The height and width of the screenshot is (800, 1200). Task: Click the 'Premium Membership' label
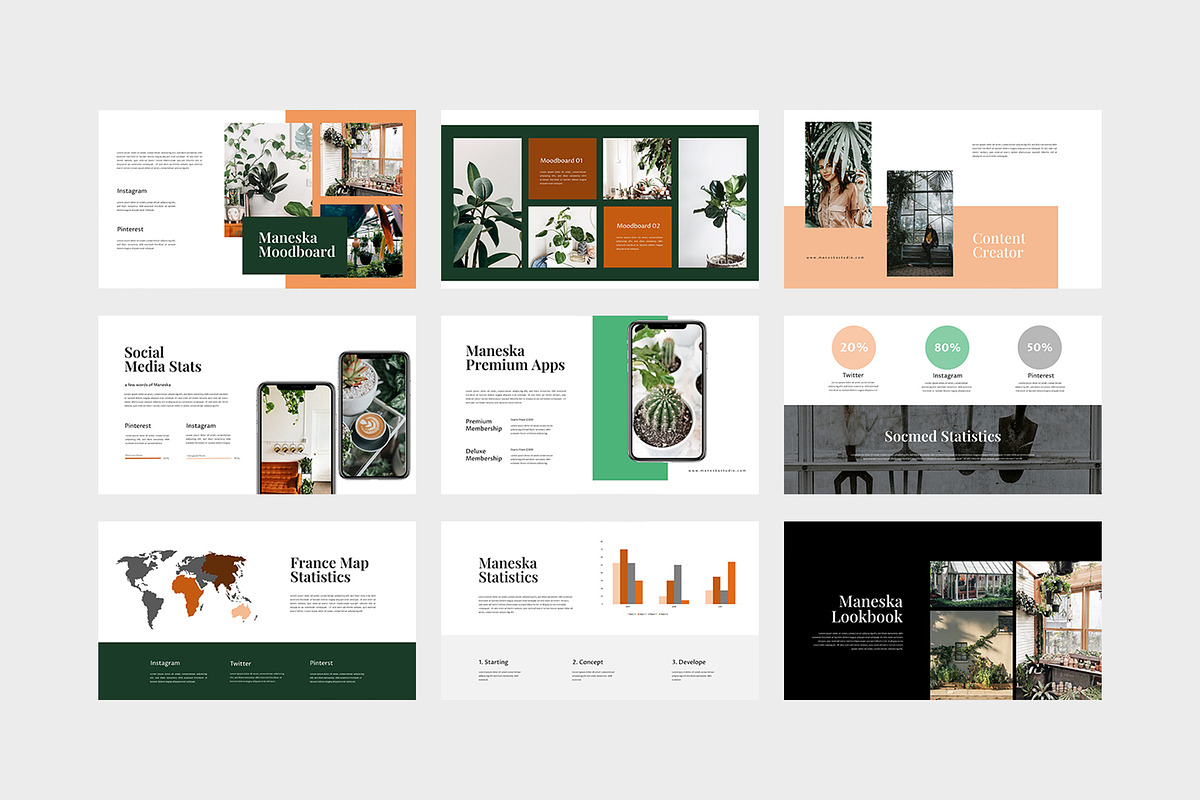485,425
